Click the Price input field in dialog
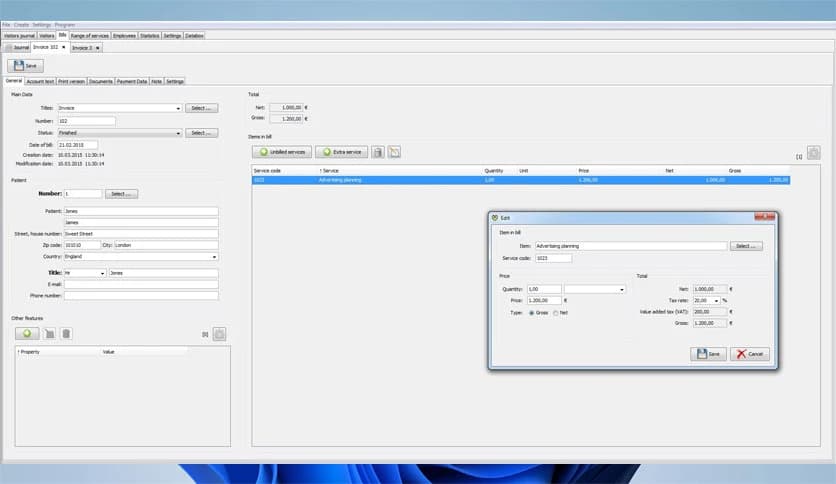This screenshot has height=484, width=836. [x=543, y=300]
